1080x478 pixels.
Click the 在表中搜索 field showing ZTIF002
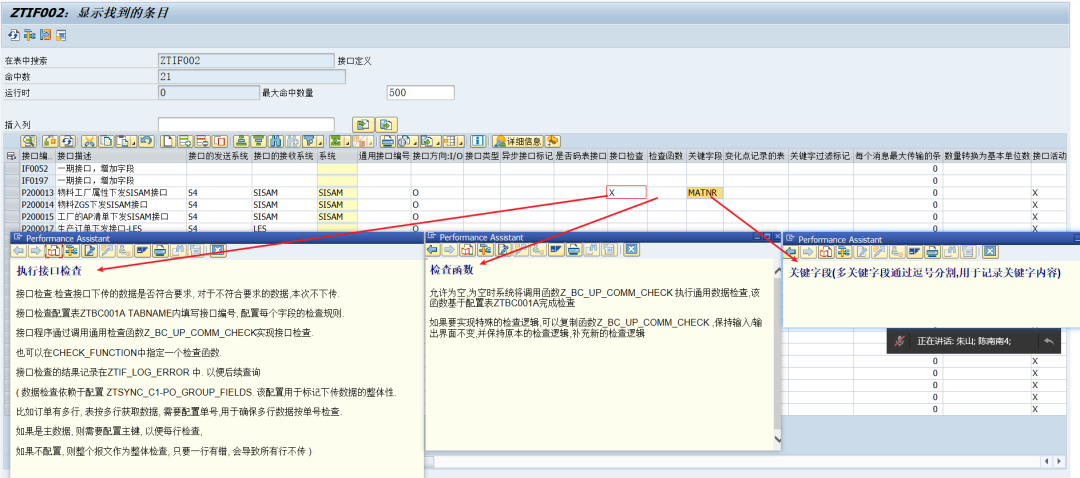pos(246,61)
